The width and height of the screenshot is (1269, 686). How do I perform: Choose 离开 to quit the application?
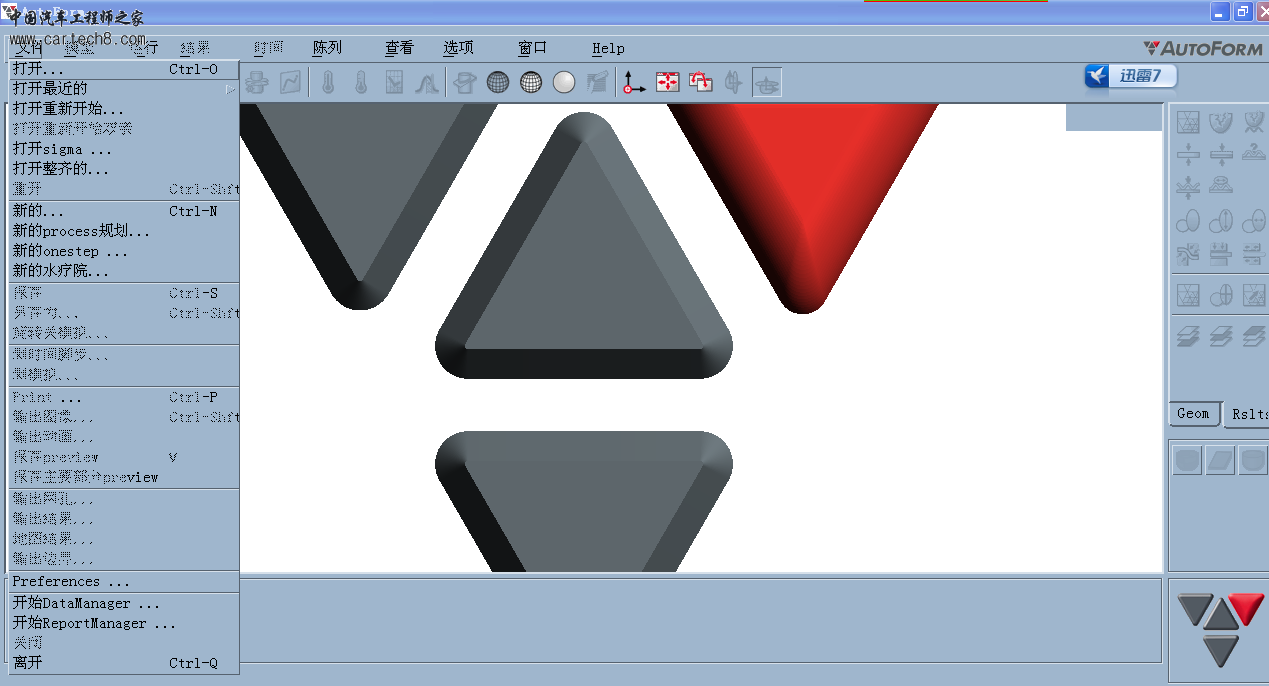(x=124, y=663)
